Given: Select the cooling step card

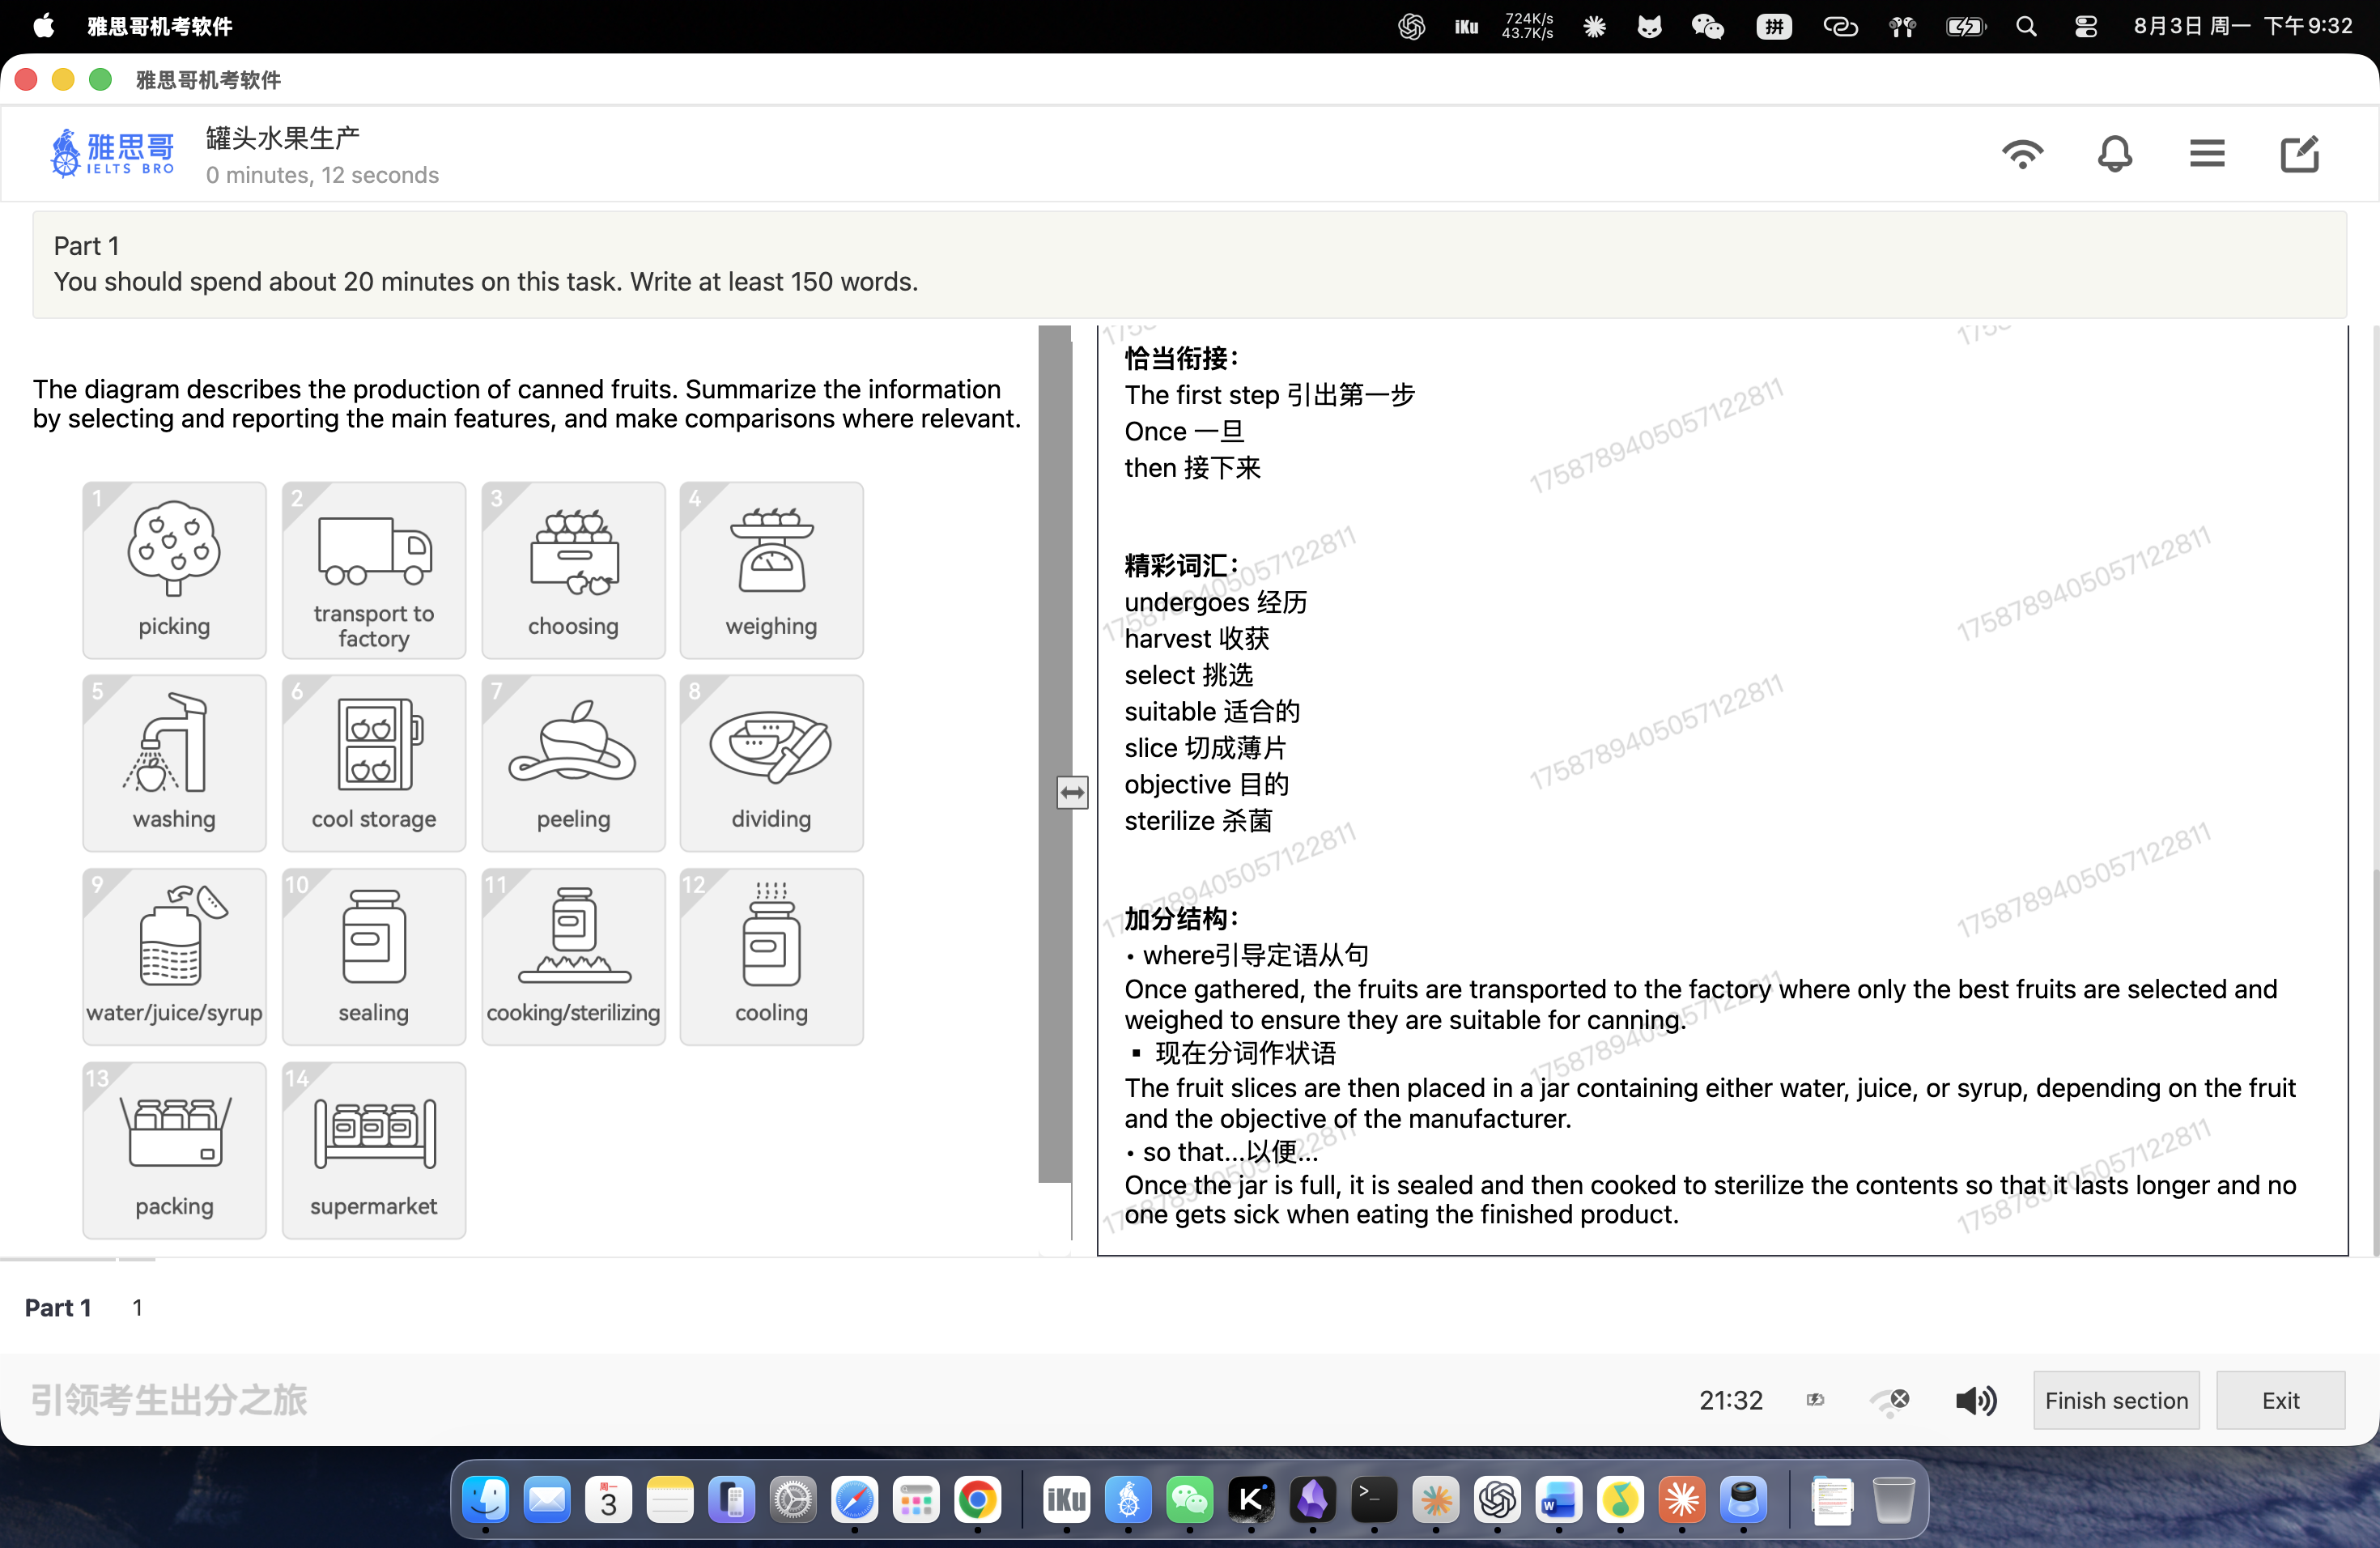Looking at the screenshot, I should click(771, 957).
